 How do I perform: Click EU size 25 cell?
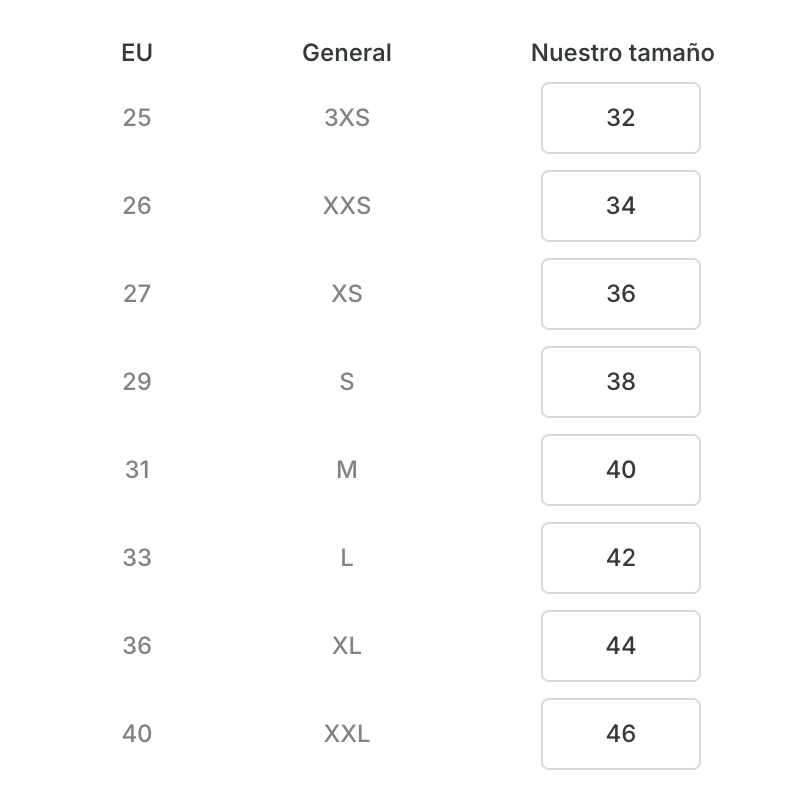[x=137, y=118]
